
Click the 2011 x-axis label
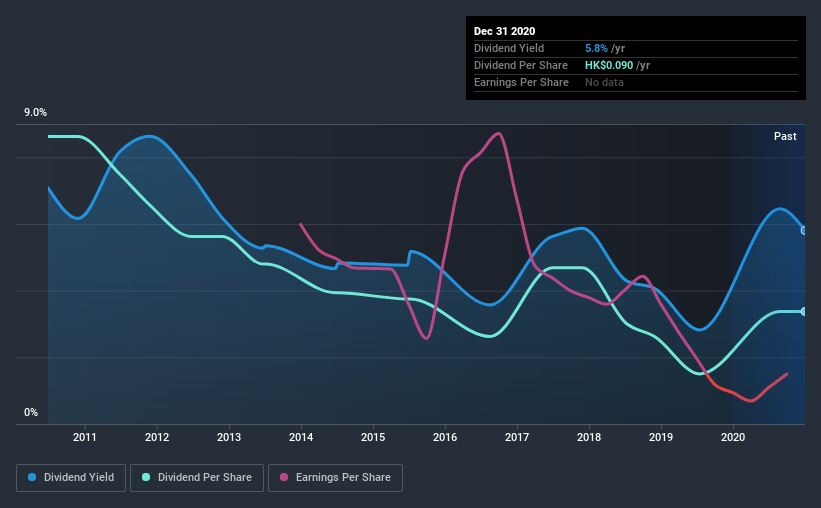click(85, 437)
